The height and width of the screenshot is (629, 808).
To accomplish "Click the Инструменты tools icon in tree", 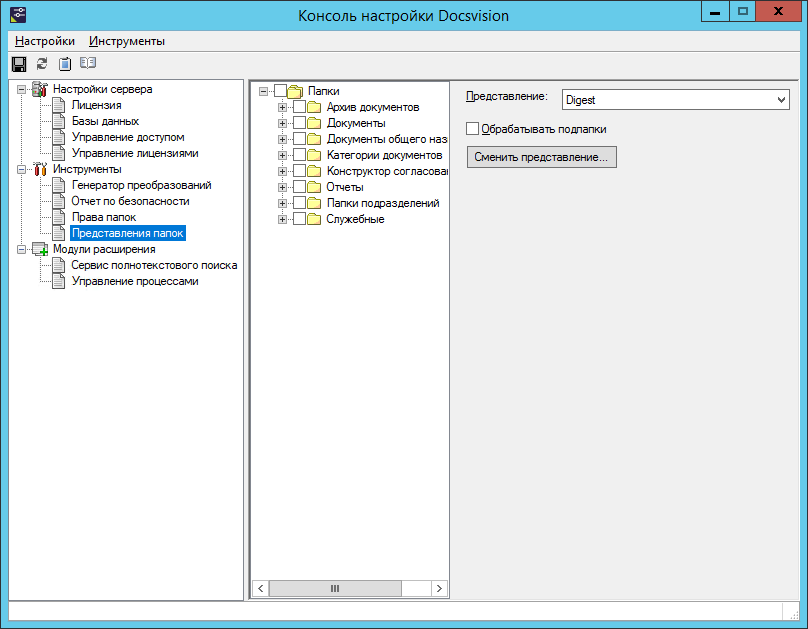I will (40, 170).
